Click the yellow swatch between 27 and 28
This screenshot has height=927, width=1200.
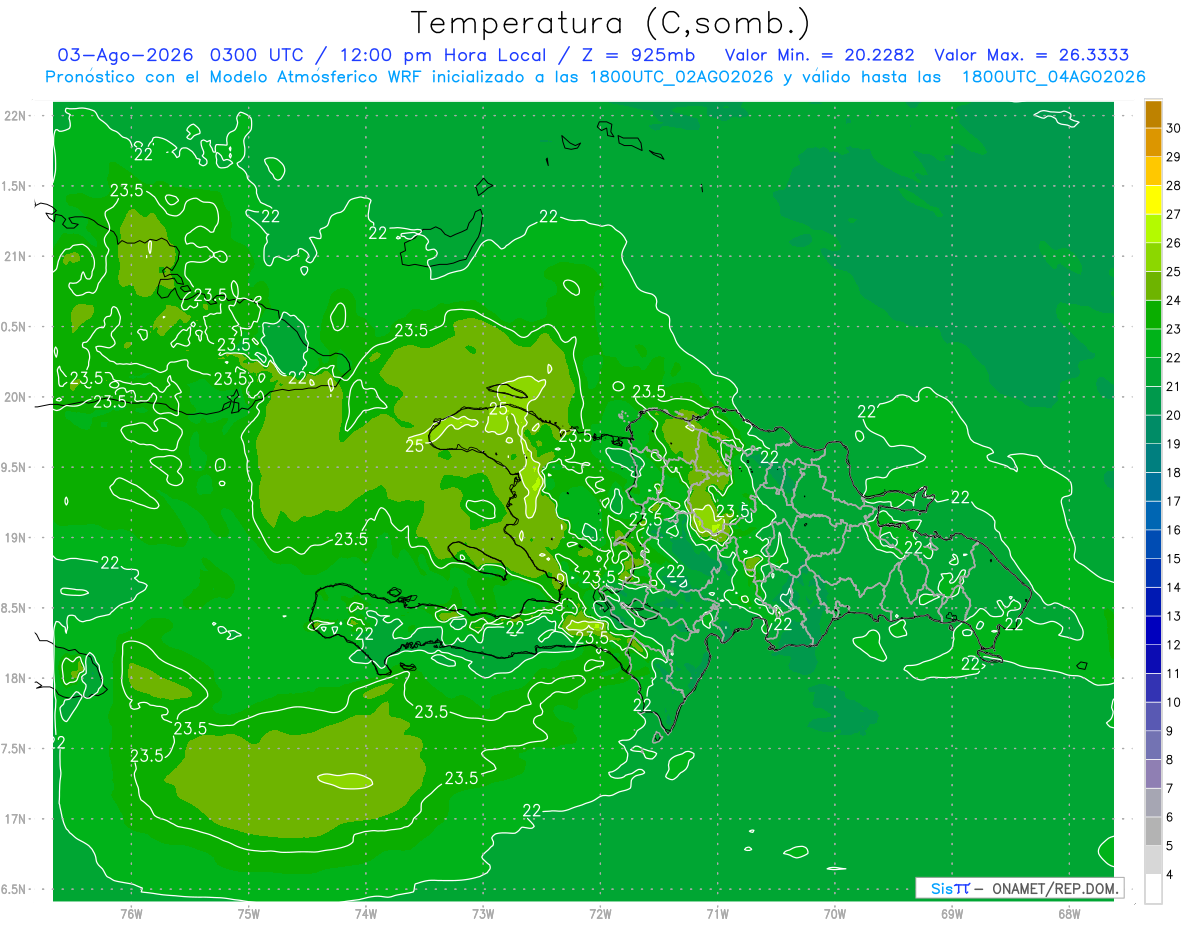tap(1153, 200)
